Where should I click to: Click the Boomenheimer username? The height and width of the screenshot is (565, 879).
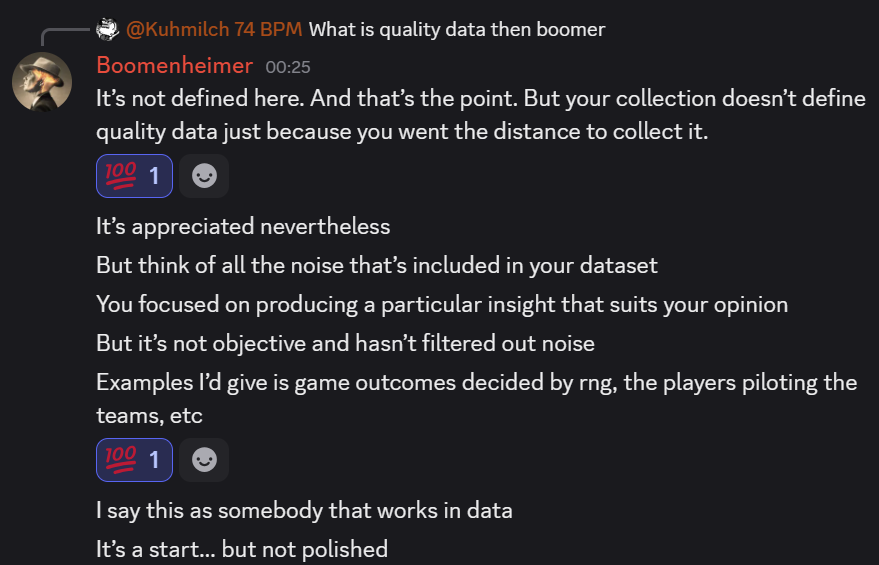[x=173, y=66]
